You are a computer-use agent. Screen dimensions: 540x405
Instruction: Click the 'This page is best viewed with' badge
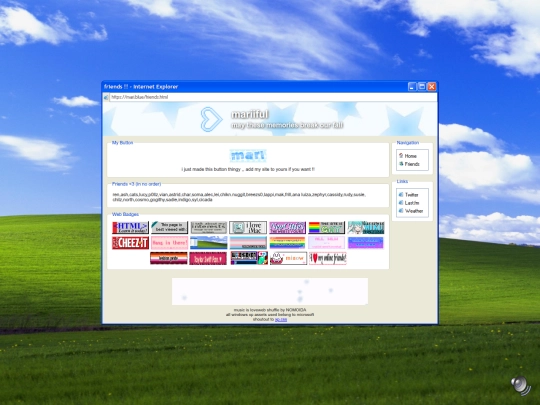169,228
